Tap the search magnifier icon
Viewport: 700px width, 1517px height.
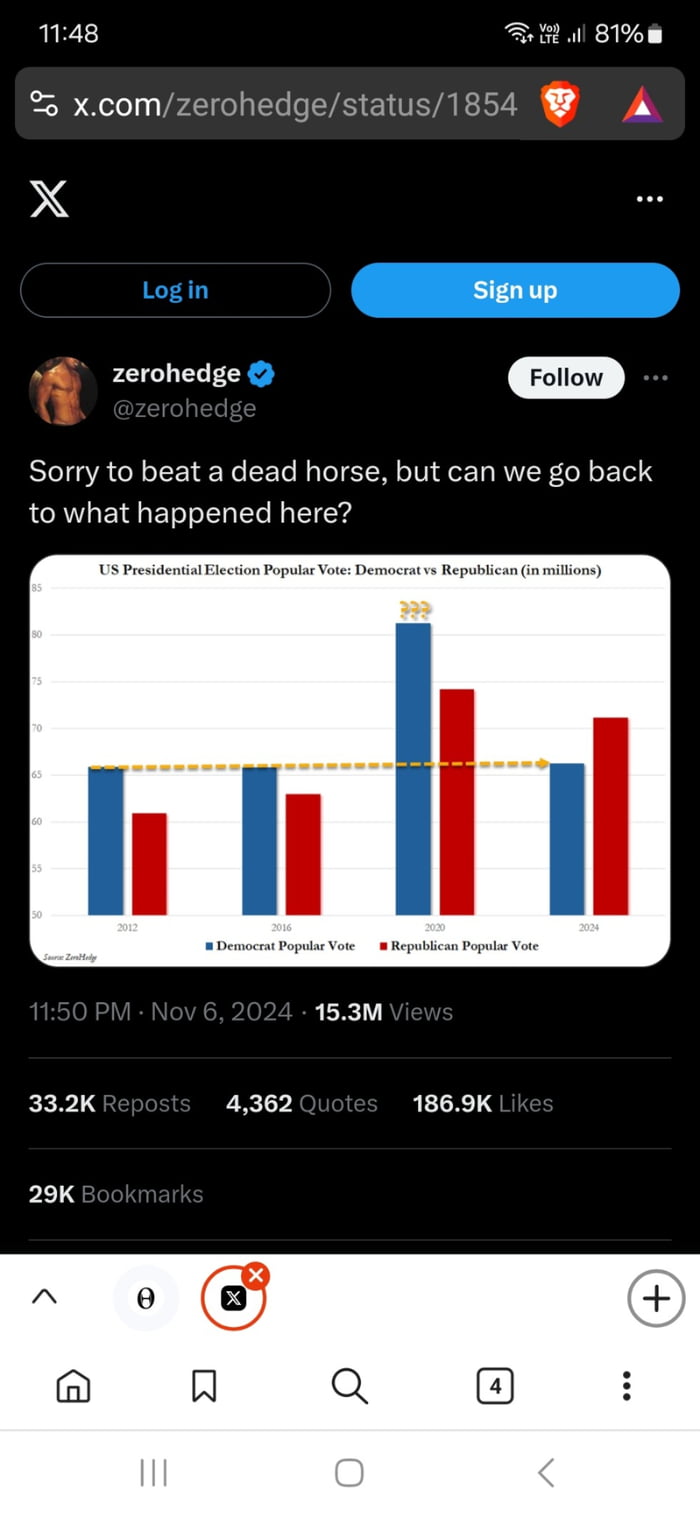tap(349, 1386)
